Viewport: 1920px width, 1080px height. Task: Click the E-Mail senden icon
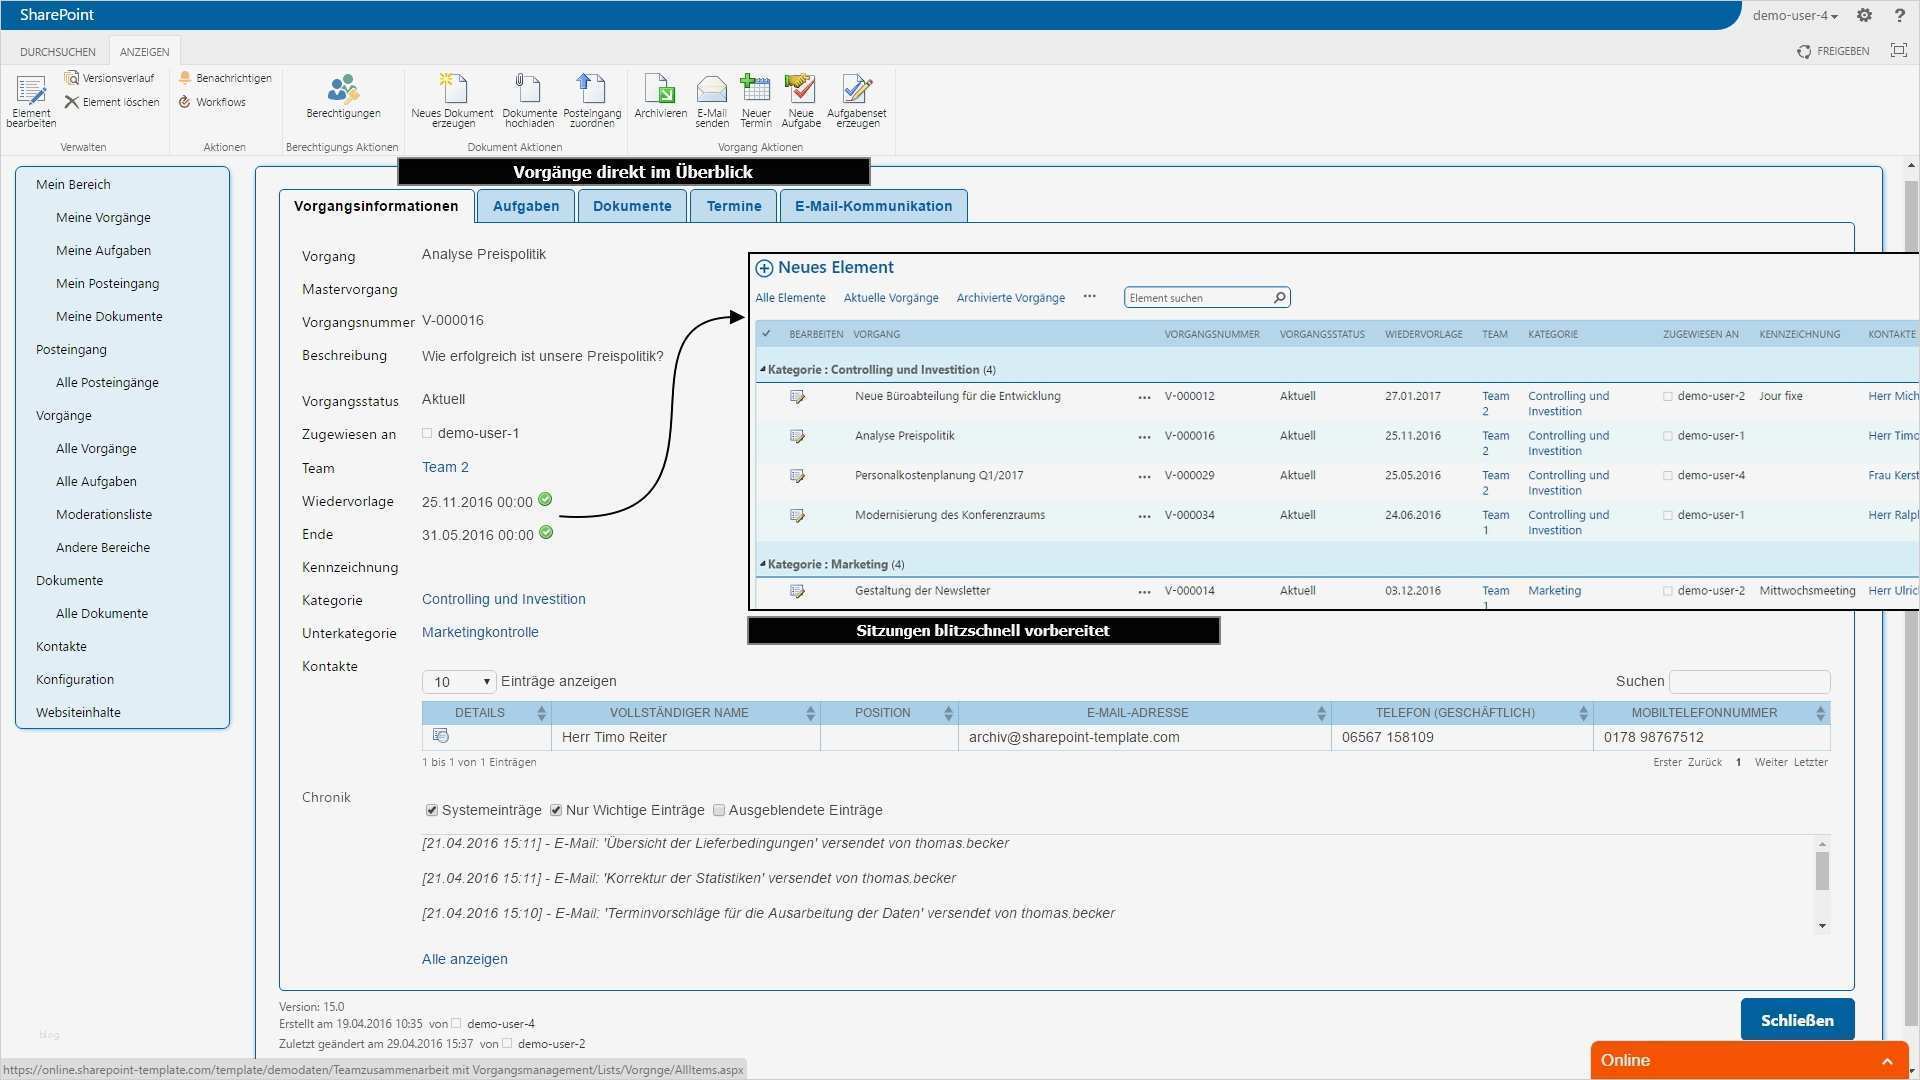(x=712, y=90)
